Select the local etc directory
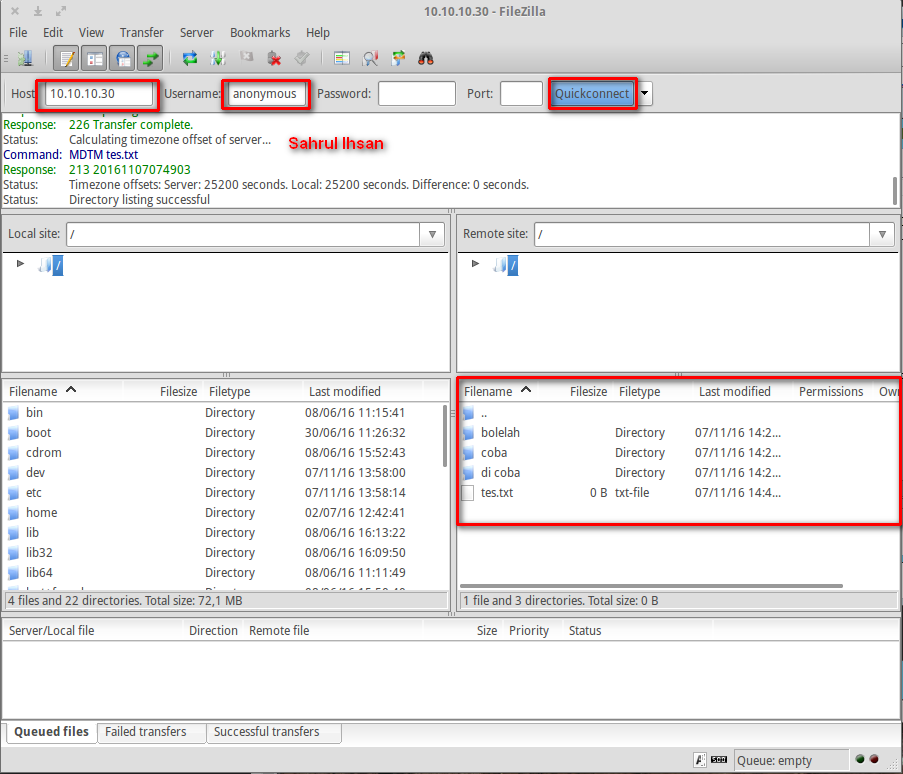This screenshot has height=774, width=903. click(223, 493)
